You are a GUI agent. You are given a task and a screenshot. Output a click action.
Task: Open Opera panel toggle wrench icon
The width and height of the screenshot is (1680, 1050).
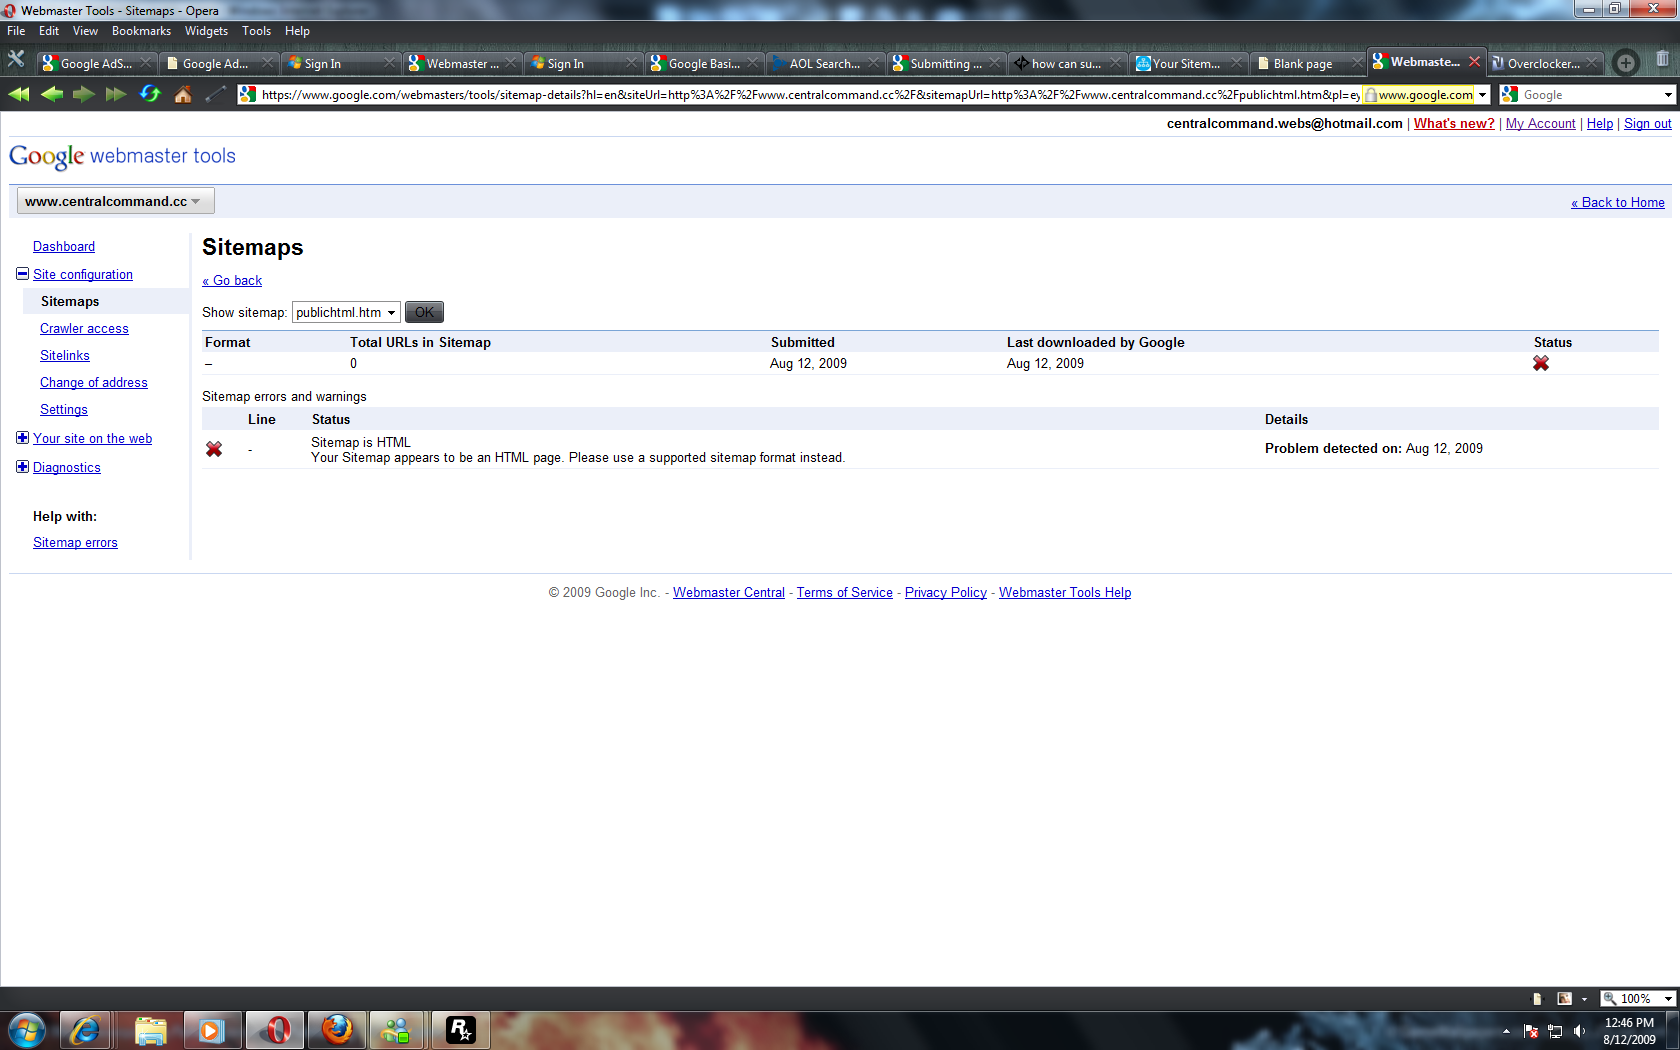coord(16,60)
